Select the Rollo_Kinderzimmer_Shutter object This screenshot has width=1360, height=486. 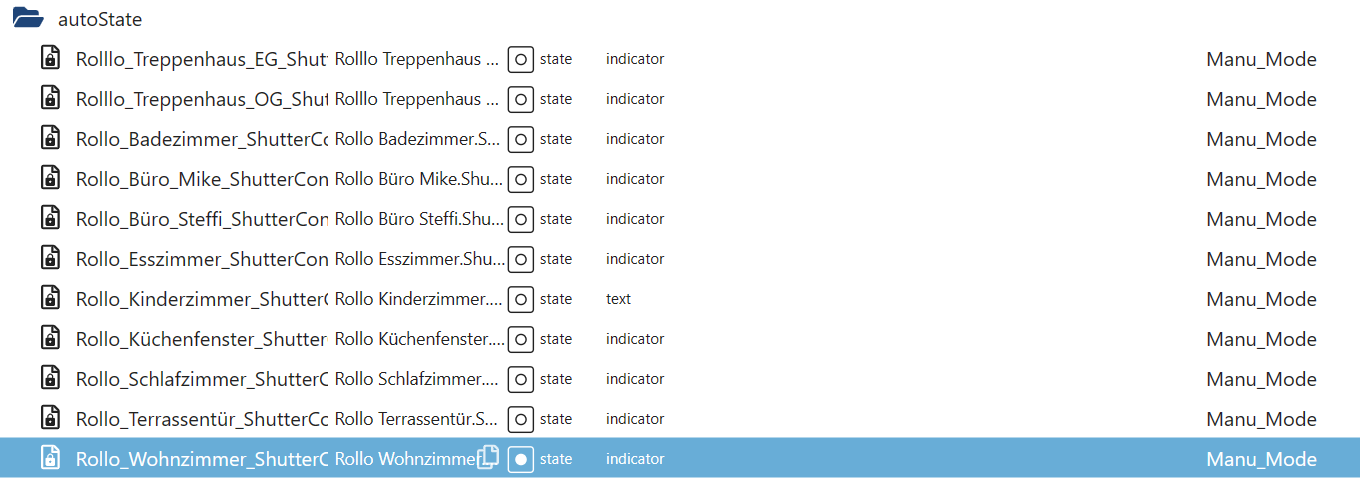coord(680,299)
